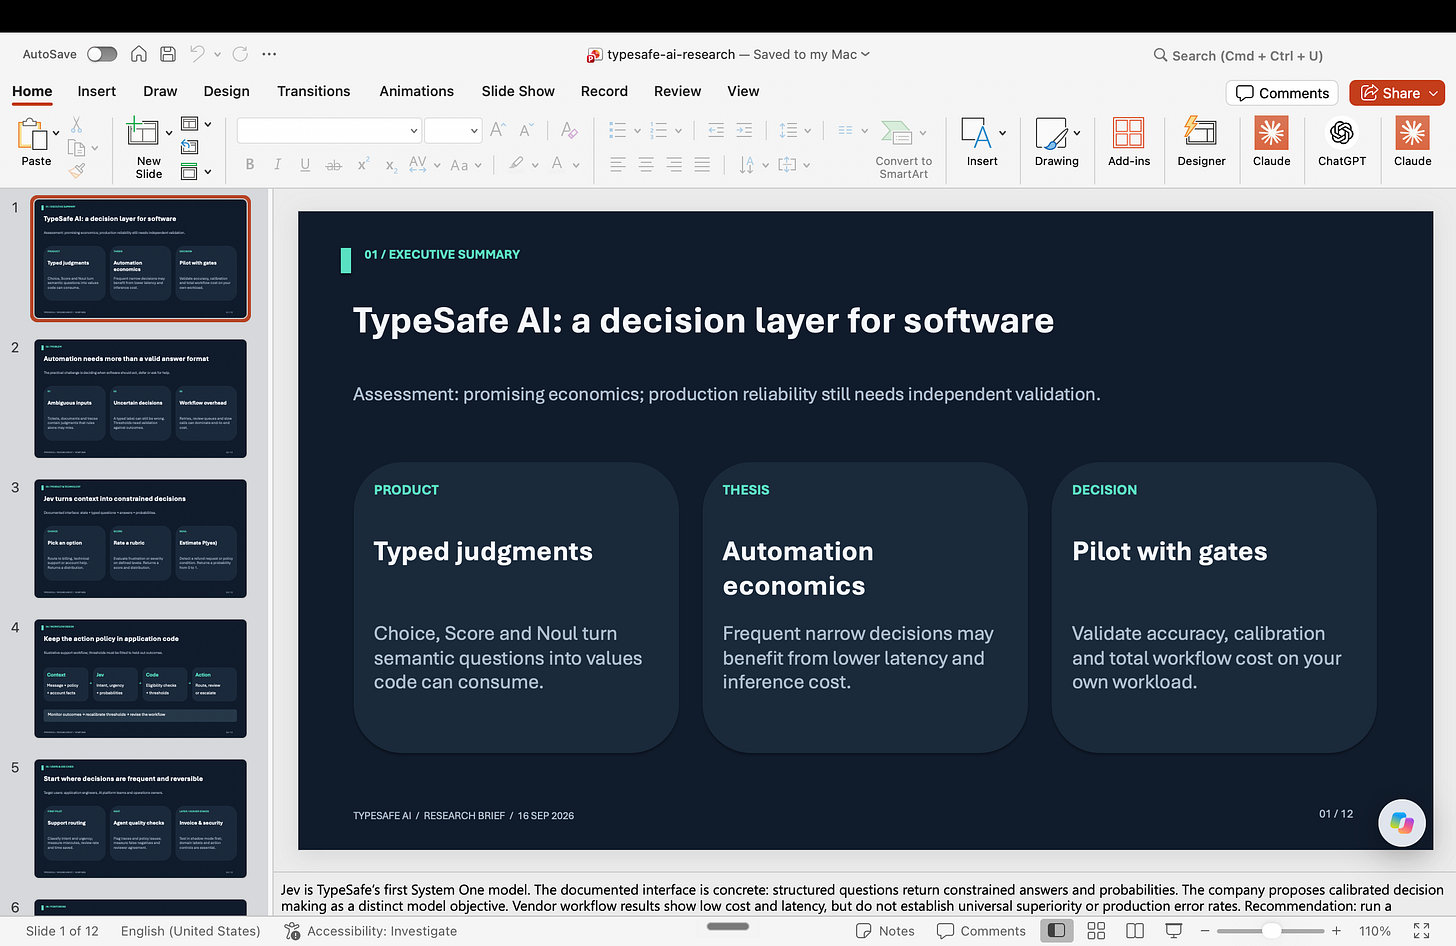Toggle the Comments pane from status bar

[981, 931]
